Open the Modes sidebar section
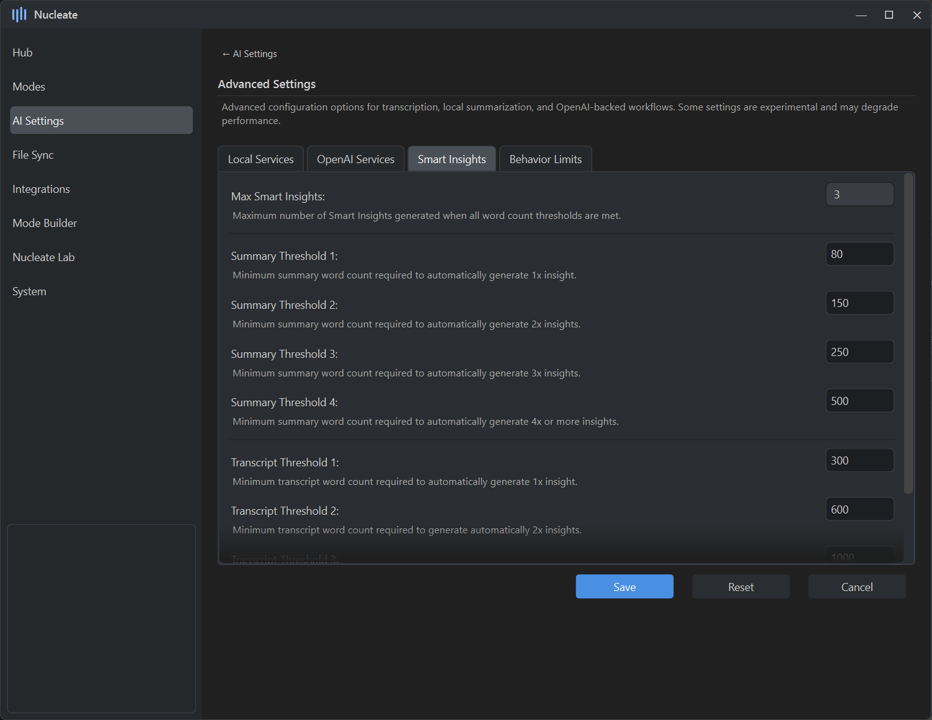This screenshot has height=720, width=932. 29,87
